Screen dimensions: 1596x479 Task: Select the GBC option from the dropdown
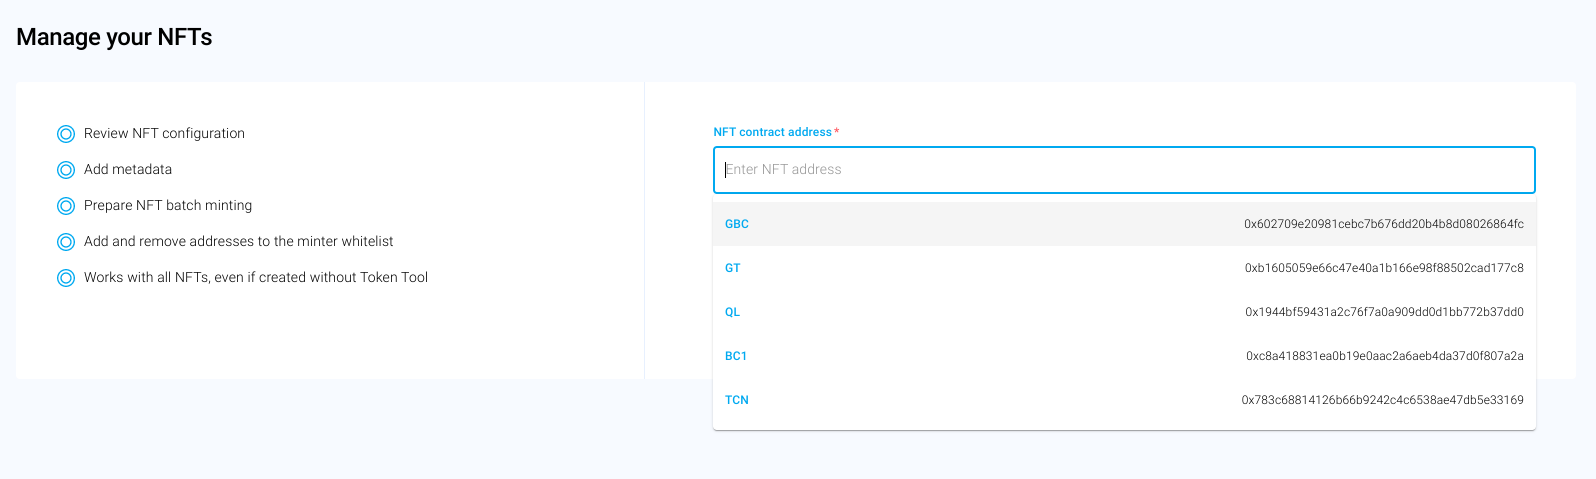tap(737, 224)
